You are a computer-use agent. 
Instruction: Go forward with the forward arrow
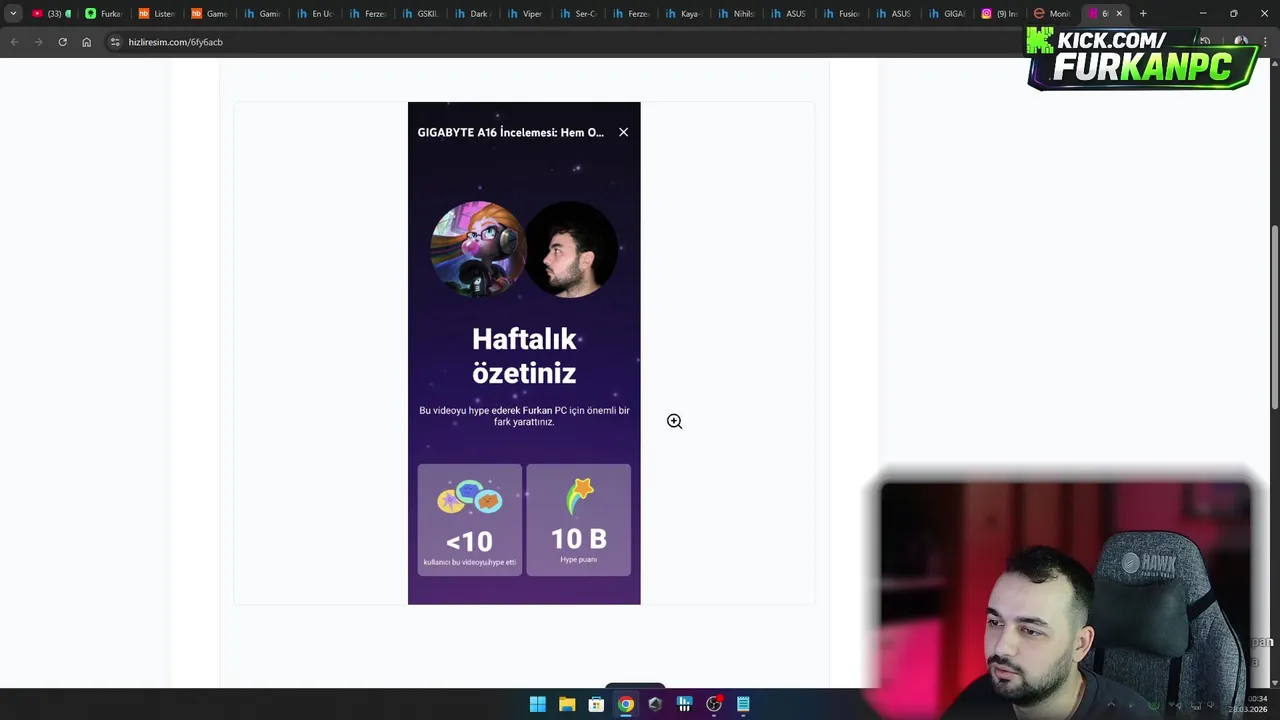(x=38, y=42)
